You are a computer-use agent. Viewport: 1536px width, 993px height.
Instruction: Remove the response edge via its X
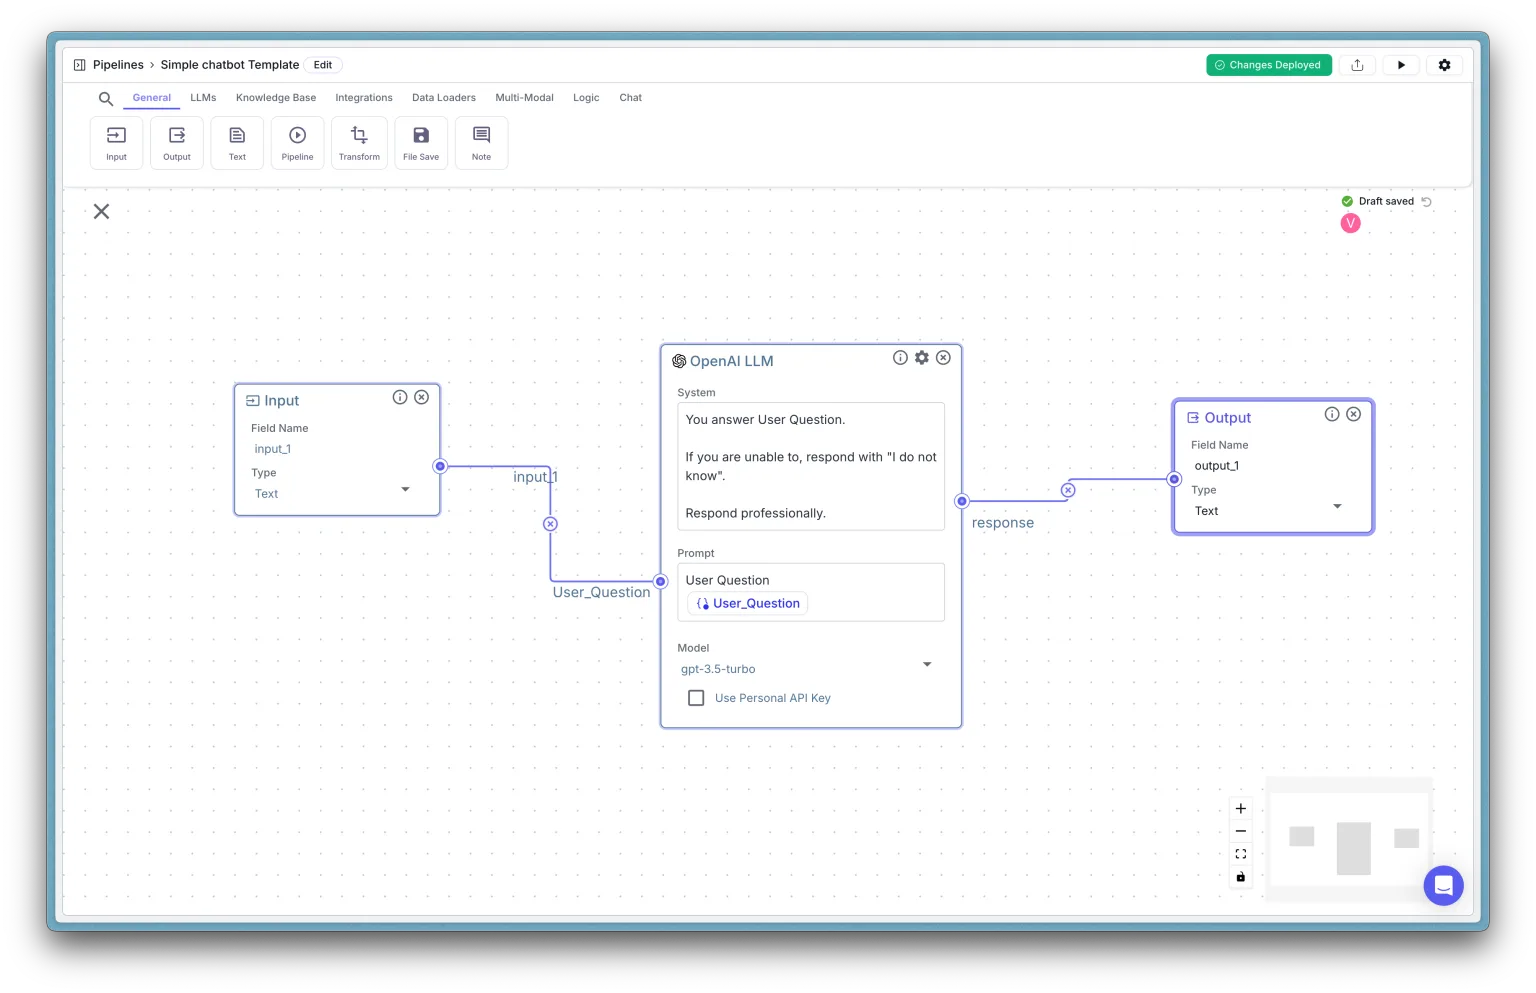pos(1068,490)
